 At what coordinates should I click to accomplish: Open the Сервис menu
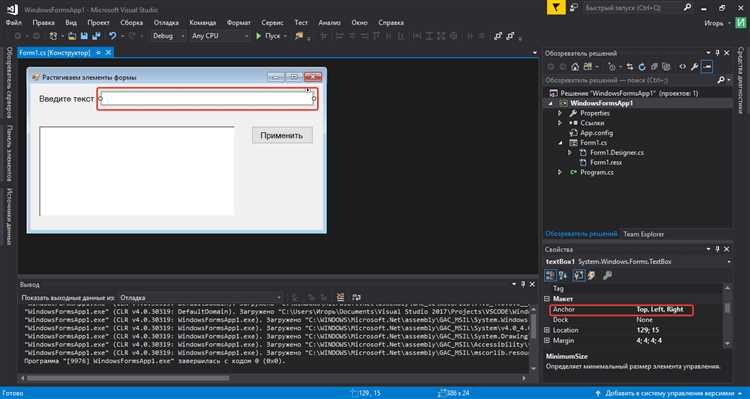273,22
